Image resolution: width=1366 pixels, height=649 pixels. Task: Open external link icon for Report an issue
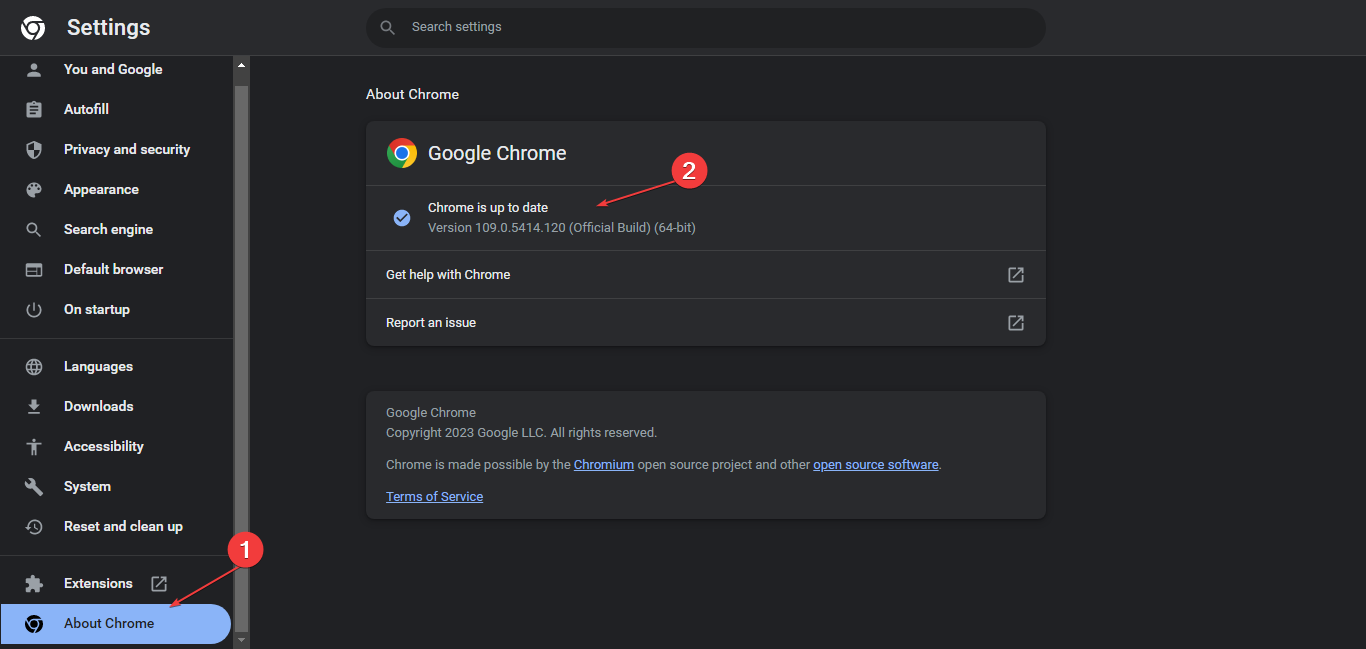coord(1016,322)
